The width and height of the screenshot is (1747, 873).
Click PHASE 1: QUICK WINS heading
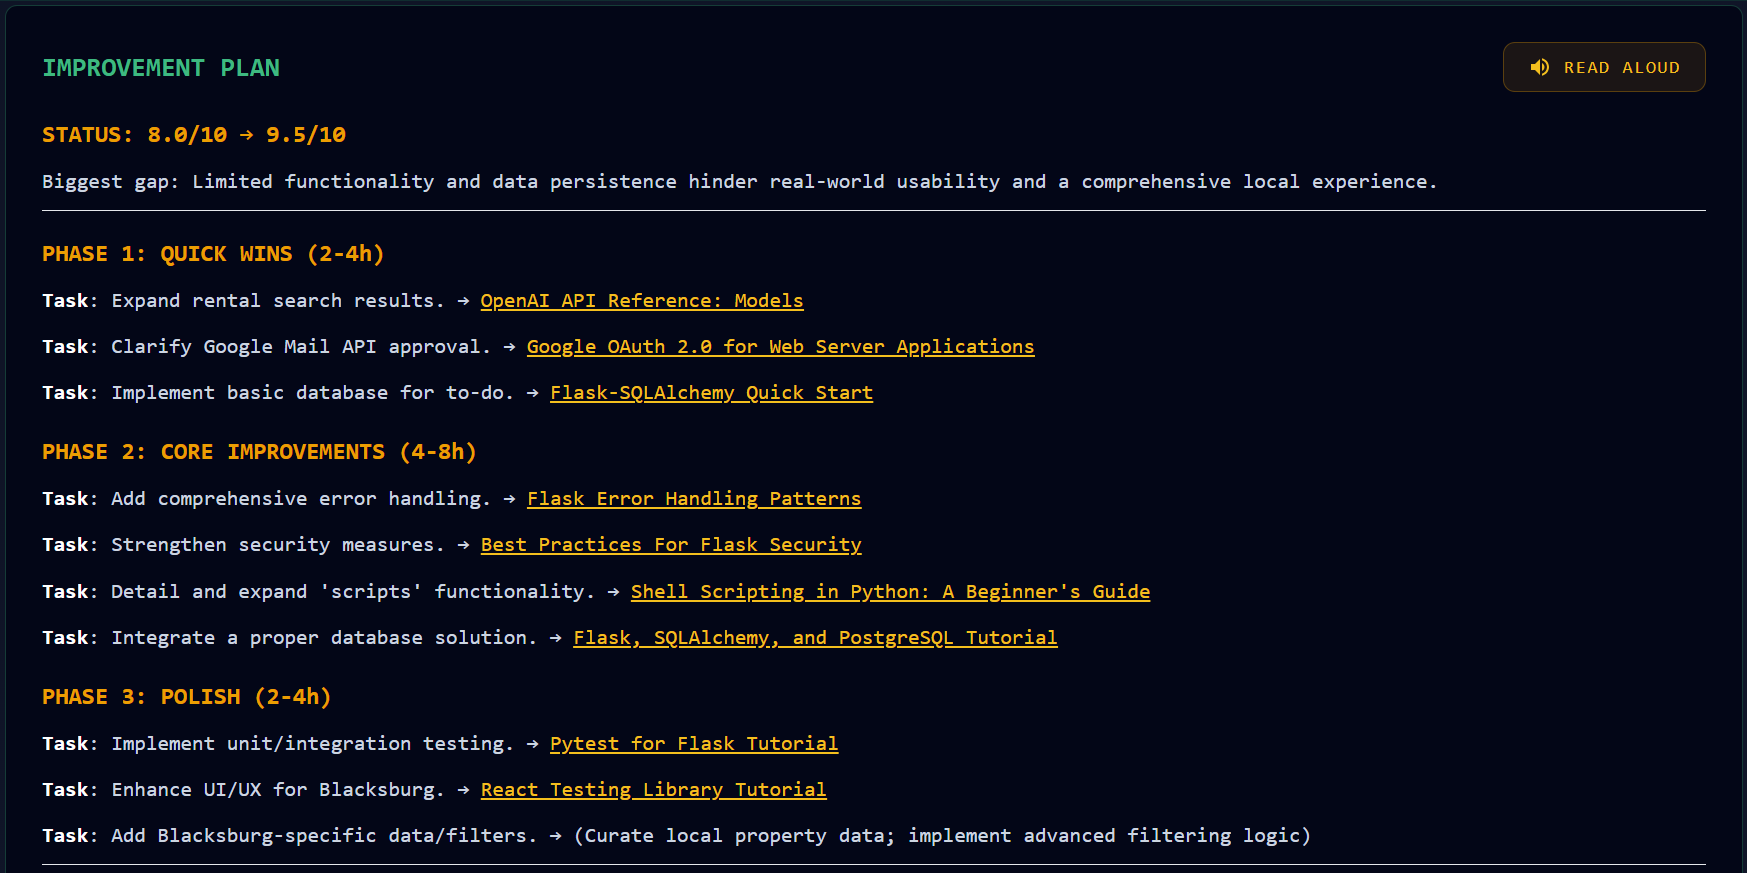point(213,254)
